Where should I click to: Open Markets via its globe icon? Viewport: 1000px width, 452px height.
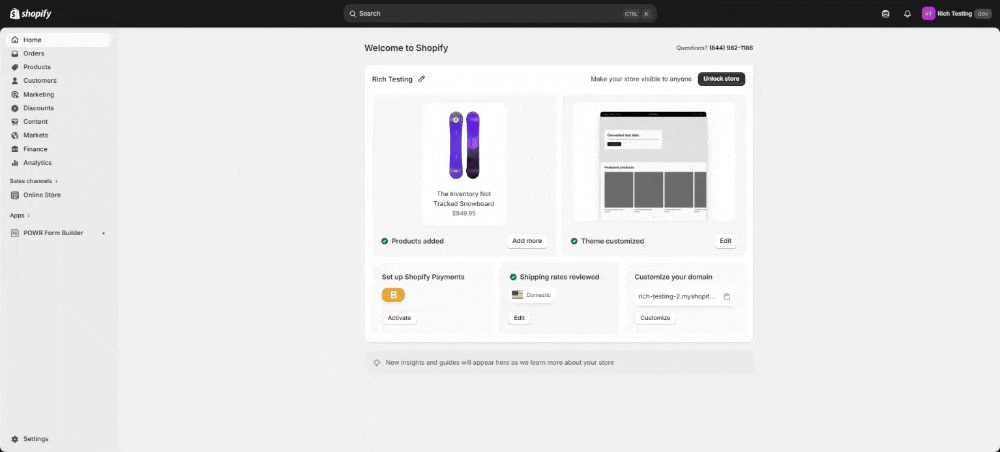point(15,135)
